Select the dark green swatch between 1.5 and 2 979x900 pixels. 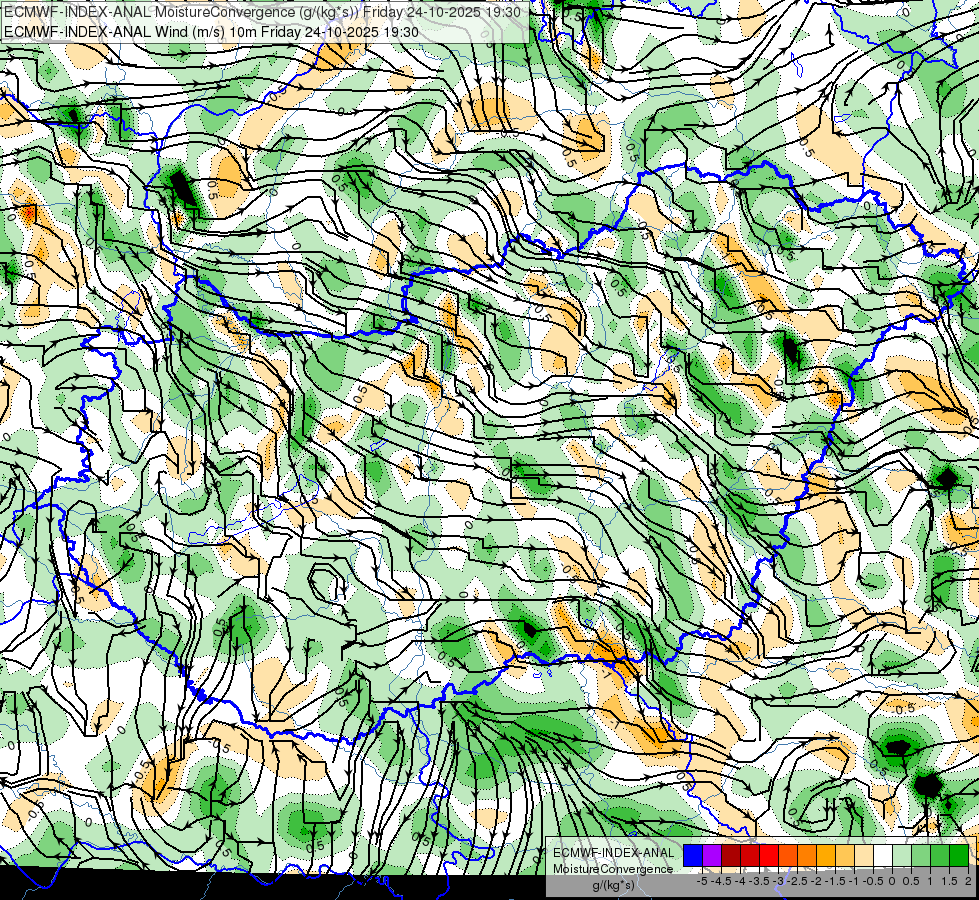click(x=959, y=856)
